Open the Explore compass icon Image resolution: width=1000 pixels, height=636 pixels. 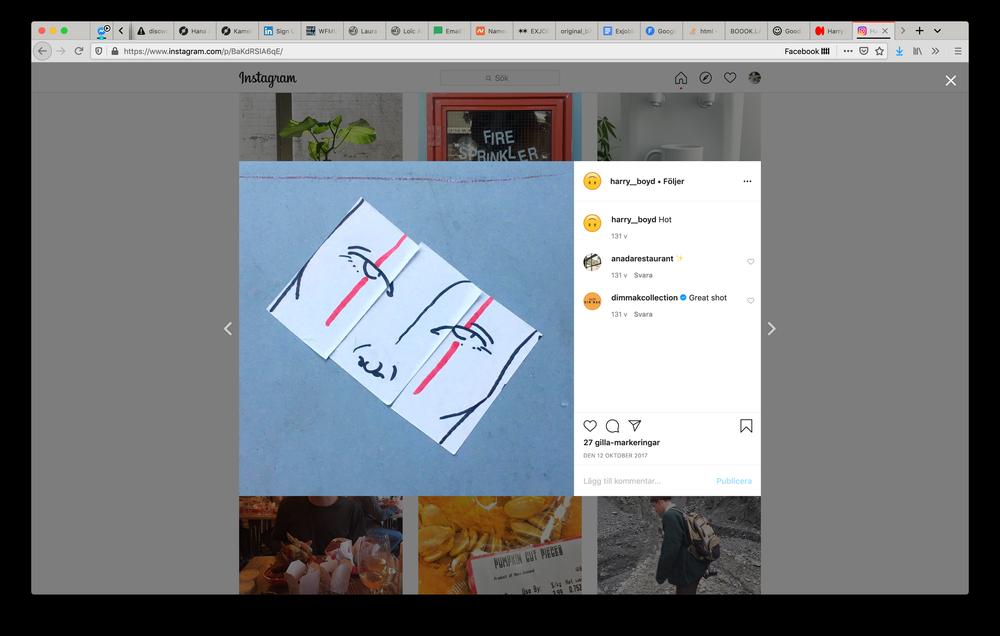pos(705,78)
